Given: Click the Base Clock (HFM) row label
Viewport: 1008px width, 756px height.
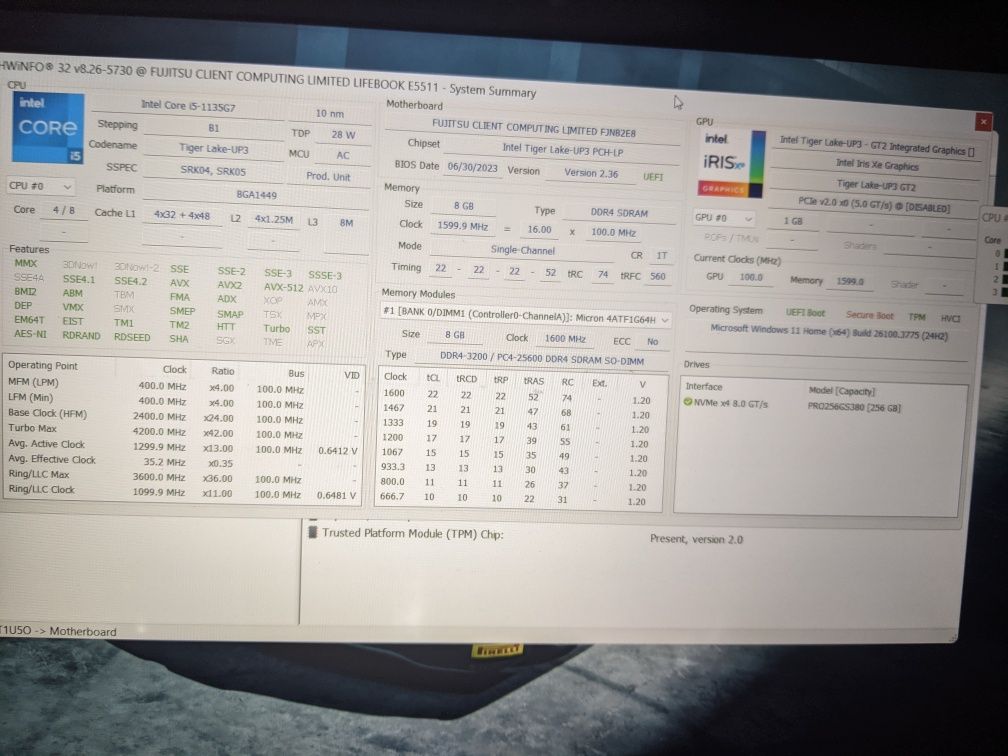Looking at the screenshot, I should tap(47, 413).
